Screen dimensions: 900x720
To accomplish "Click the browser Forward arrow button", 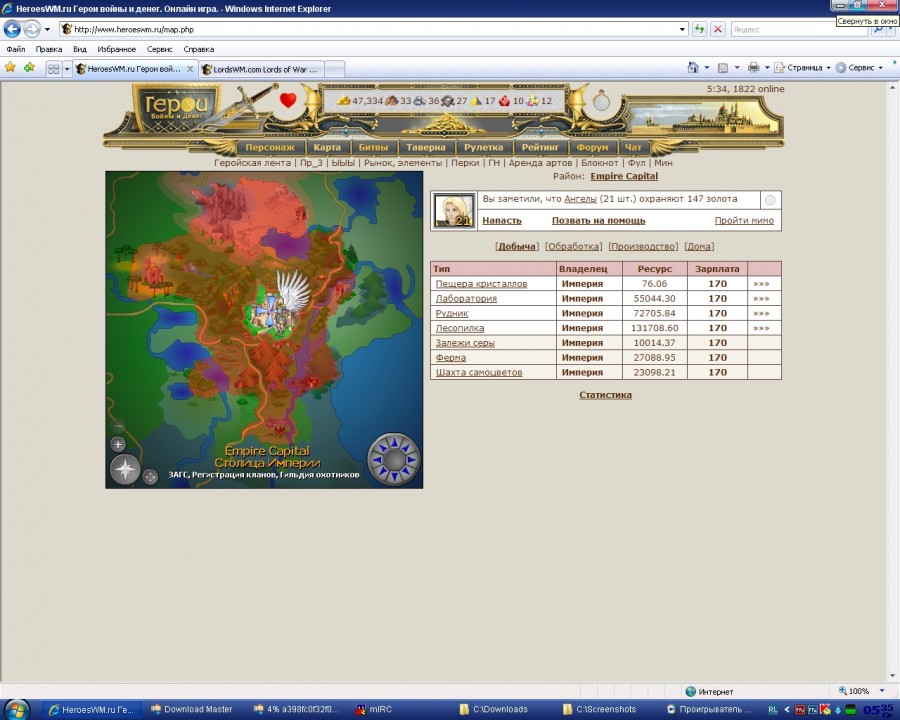I will [32, 29].
